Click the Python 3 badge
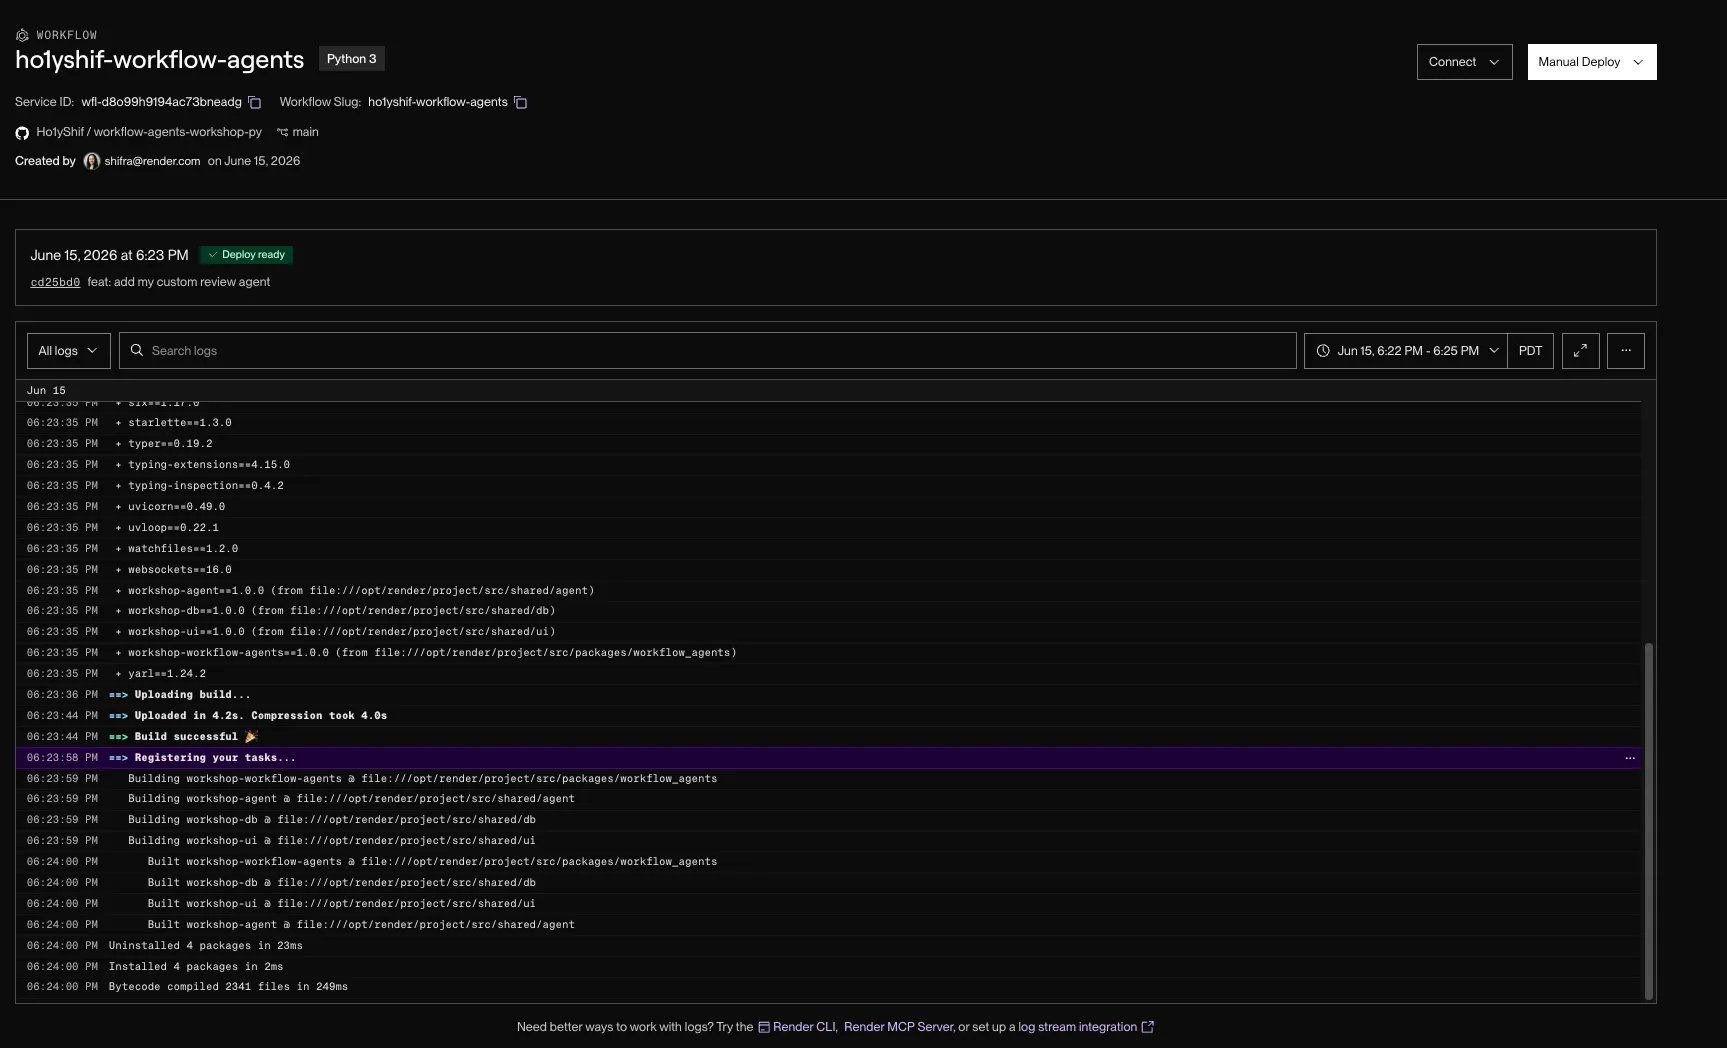The height and width of the screenshot is (1048, 1727). pyautogui.click(x=352, y=59)
